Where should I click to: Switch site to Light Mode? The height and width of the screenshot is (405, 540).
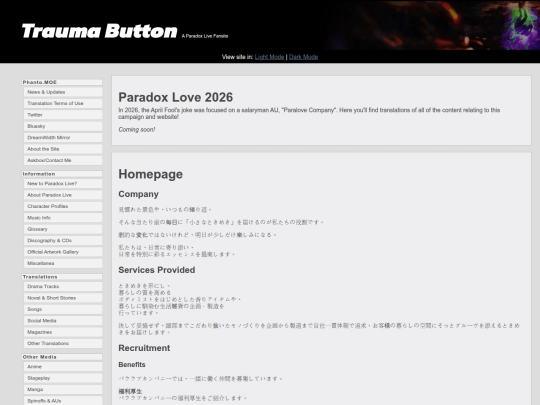[269, 57]
